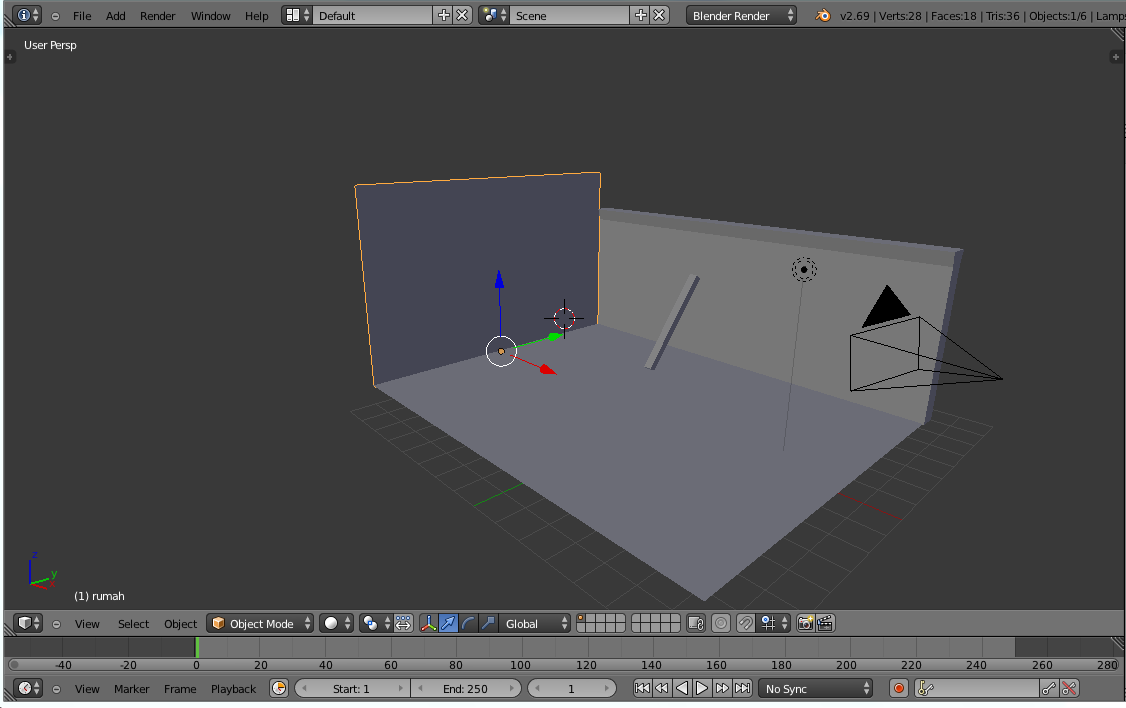The height and width of the screenshot is (708, 1126).
Task: Render the OpenGL viewport image
Action: pos(805,623)
